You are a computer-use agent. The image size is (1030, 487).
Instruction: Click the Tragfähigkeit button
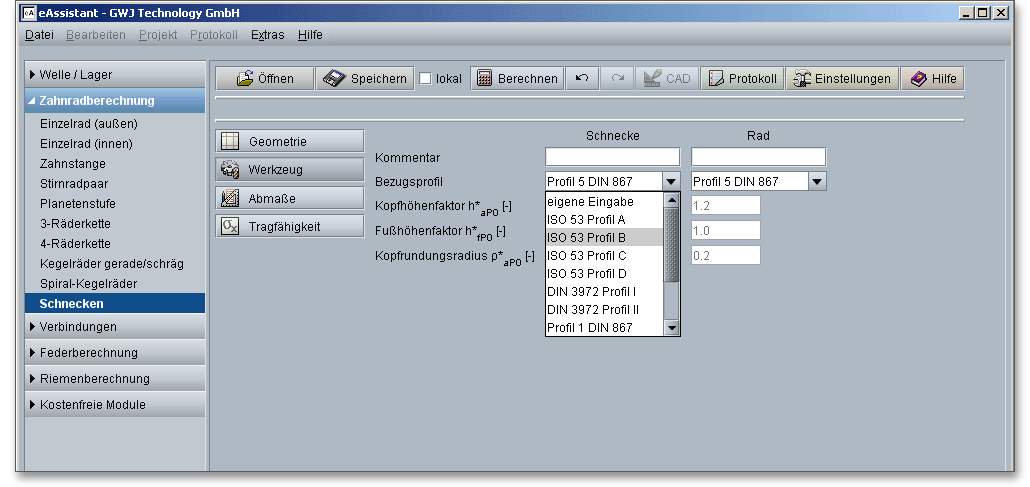[x=290, y=226]
